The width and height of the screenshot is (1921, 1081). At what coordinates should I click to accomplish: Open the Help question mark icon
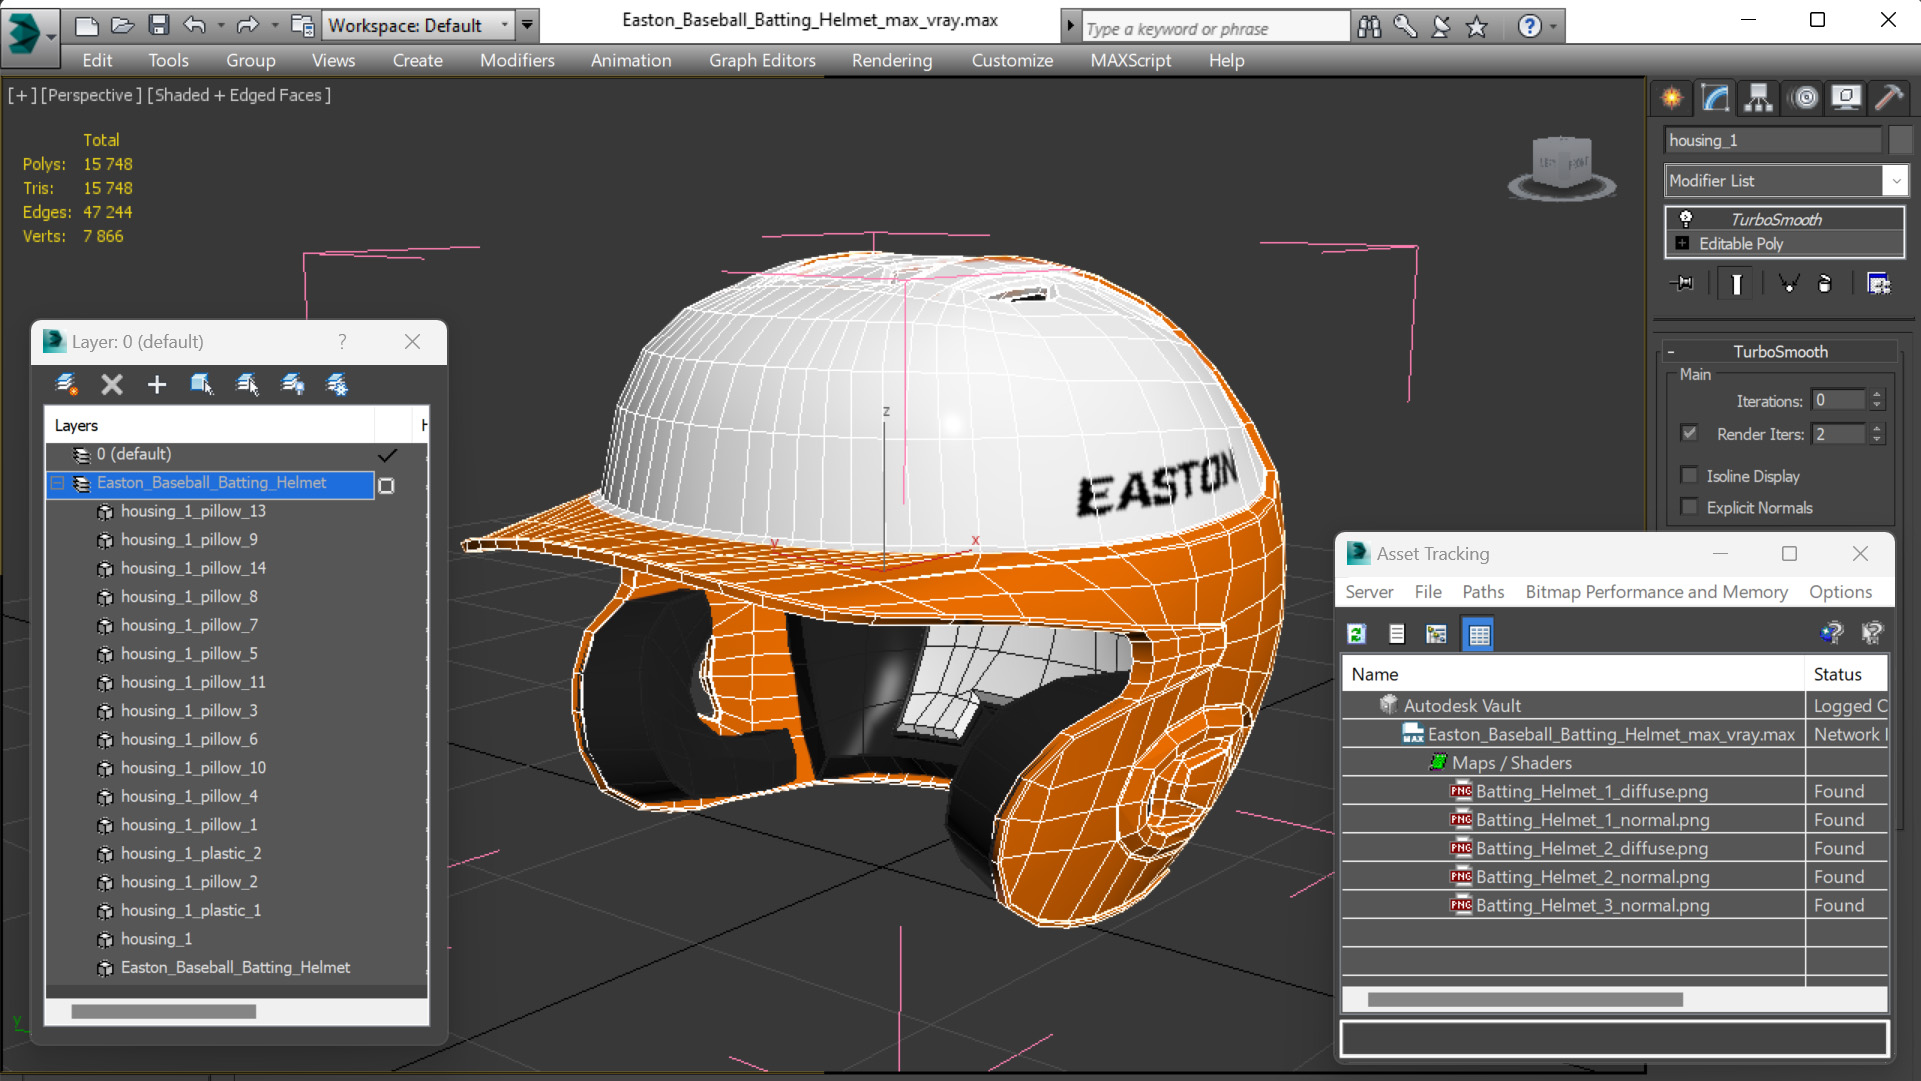pos(1529,27)
